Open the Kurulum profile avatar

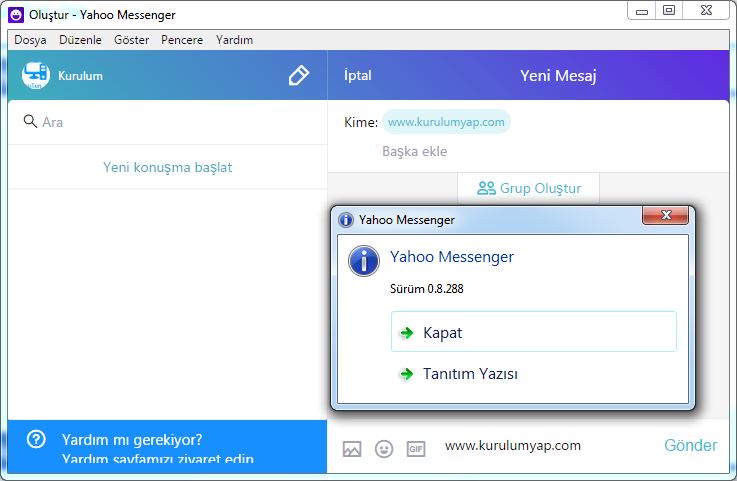pos(36,75)
